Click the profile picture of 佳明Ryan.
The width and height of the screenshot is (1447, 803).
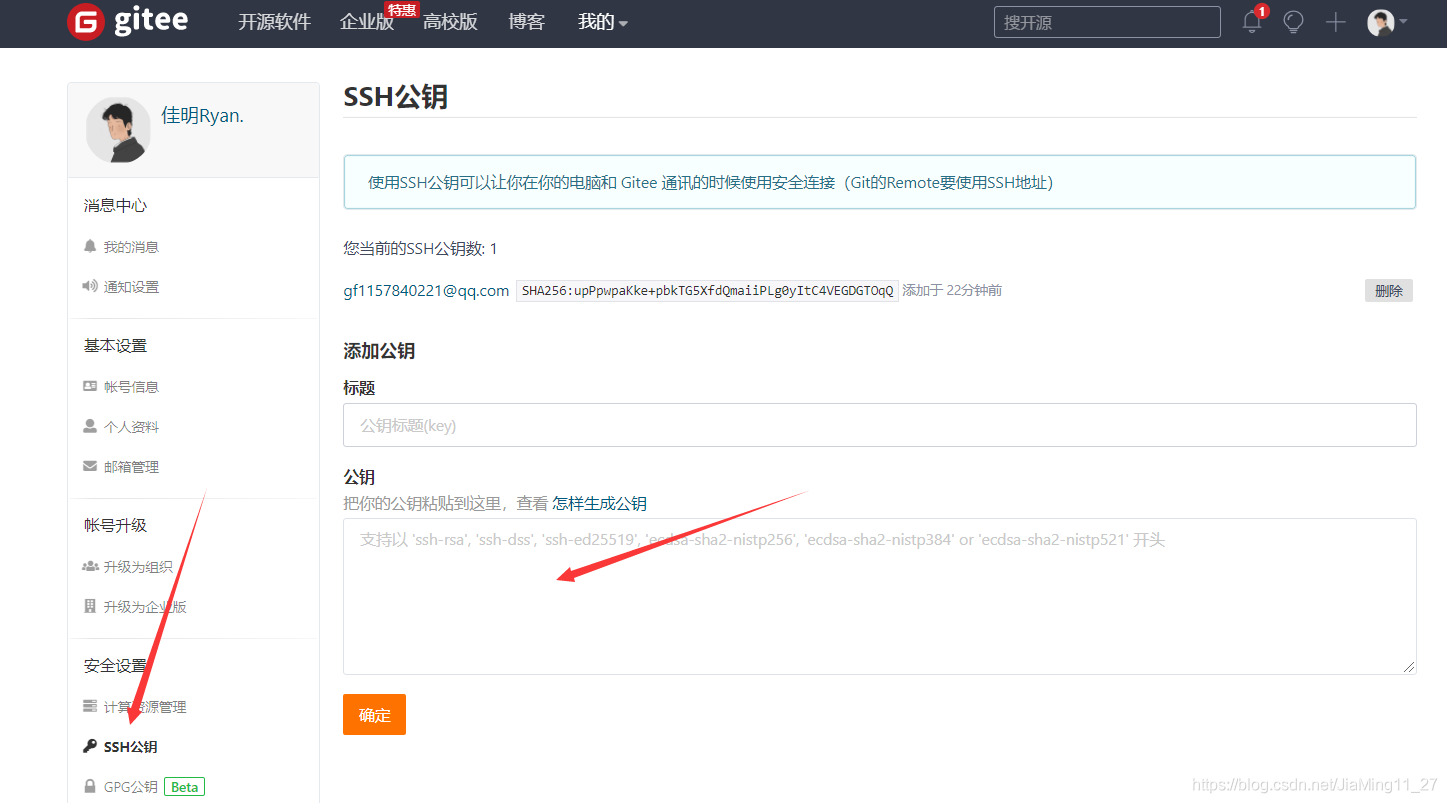118,130
